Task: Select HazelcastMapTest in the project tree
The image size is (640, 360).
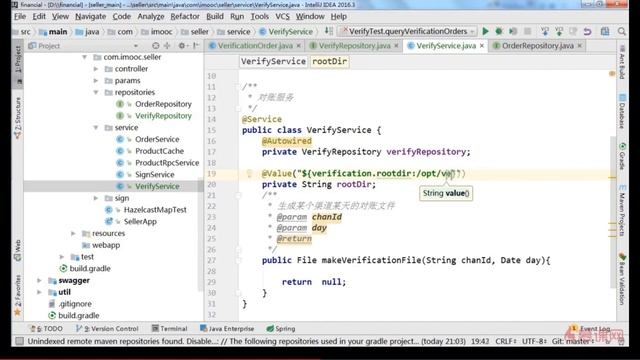Action: [x=155, y=210]
